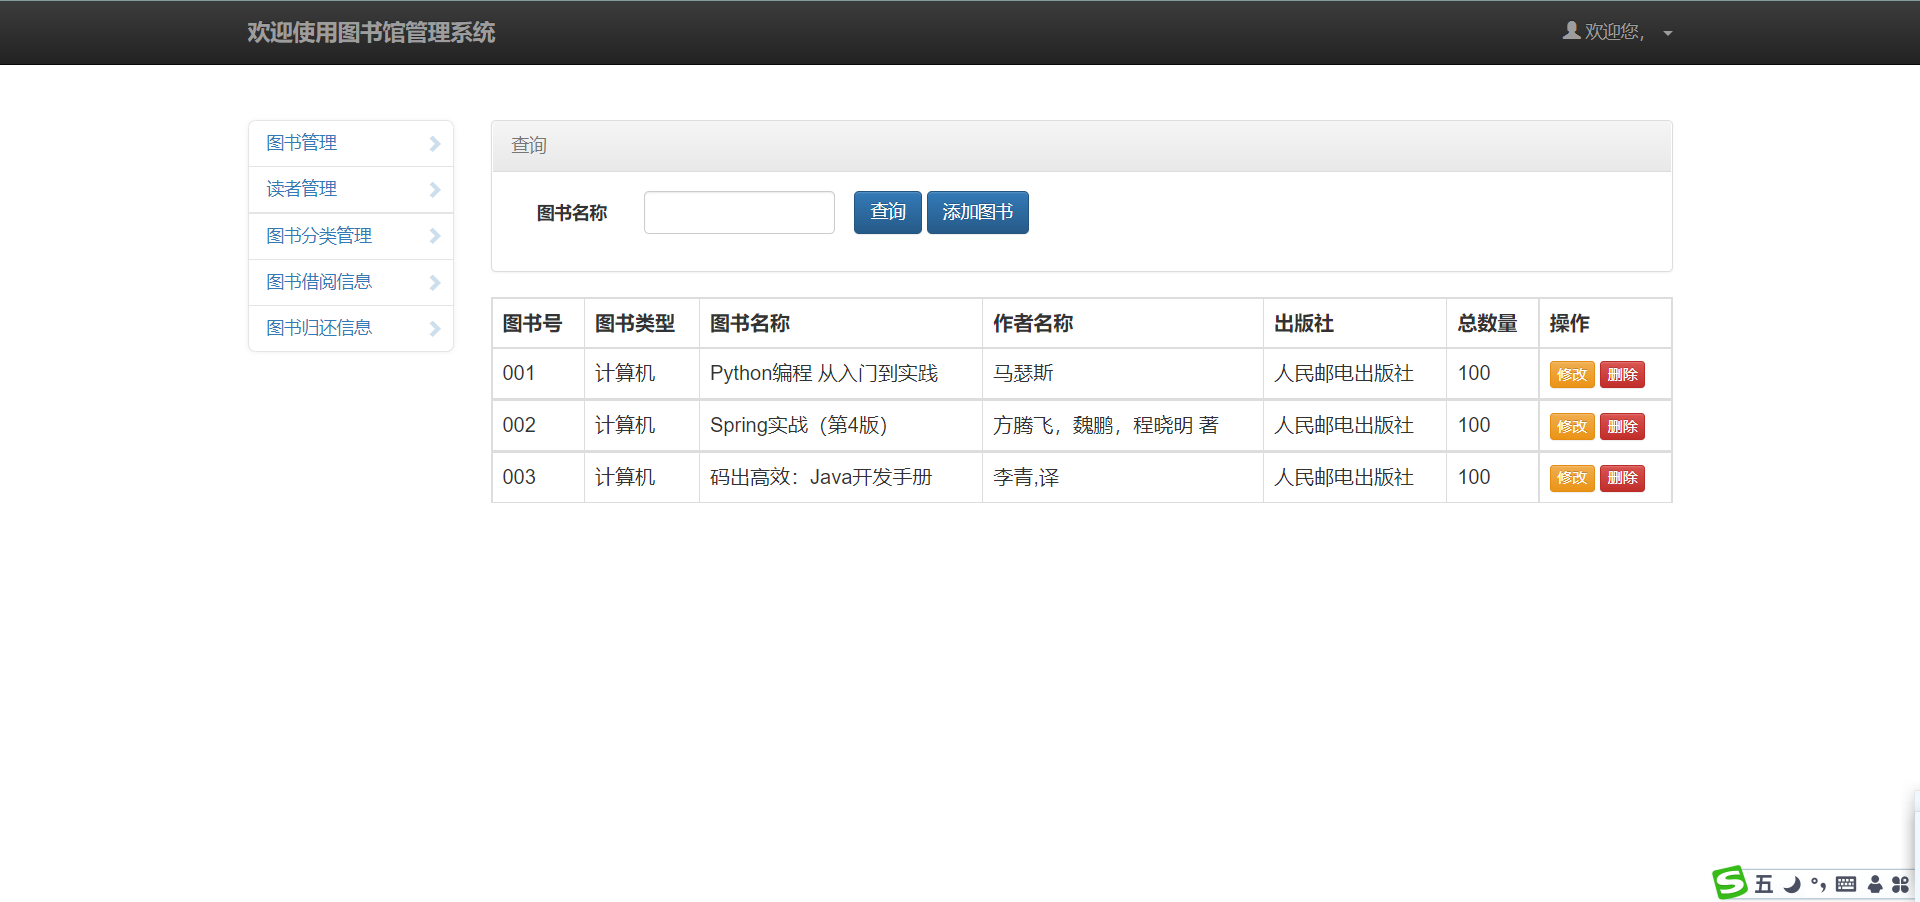Click the Sogou user account icon

(1875, 884)
